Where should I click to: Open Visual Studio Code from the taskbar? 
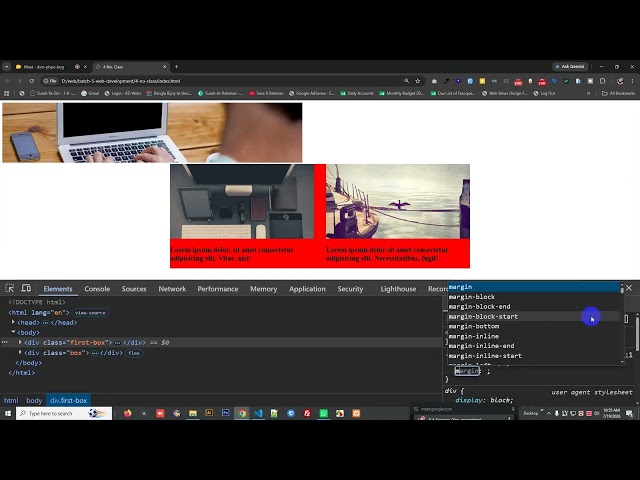(258, 413)
